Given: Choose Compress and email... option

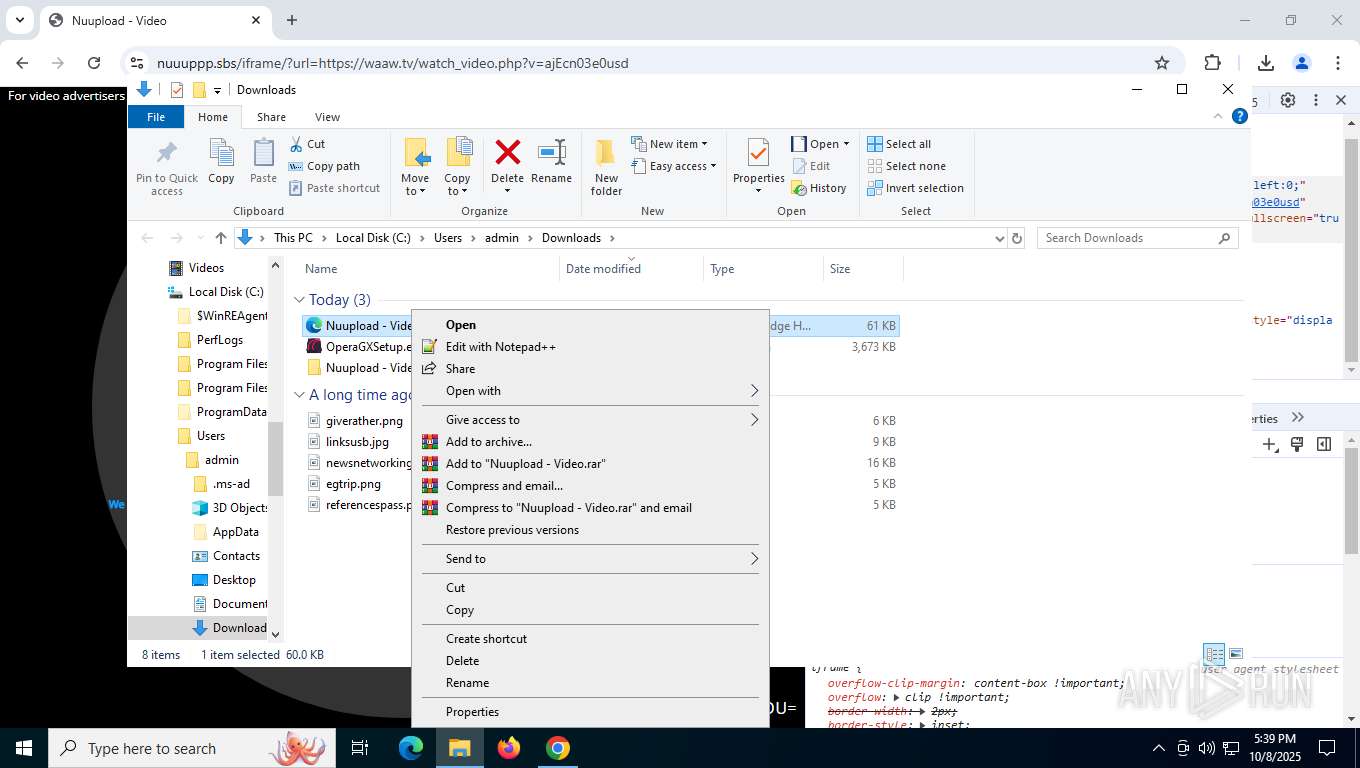Looking at the screenshot, I should tap(590, 486).
